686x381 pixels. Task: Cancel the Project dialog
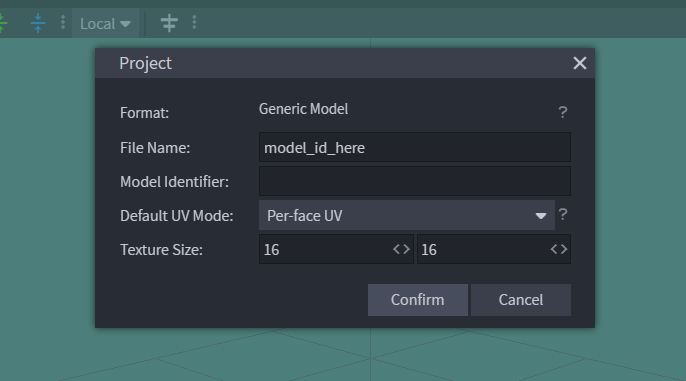pyautogui.click(x=521, y=300)
